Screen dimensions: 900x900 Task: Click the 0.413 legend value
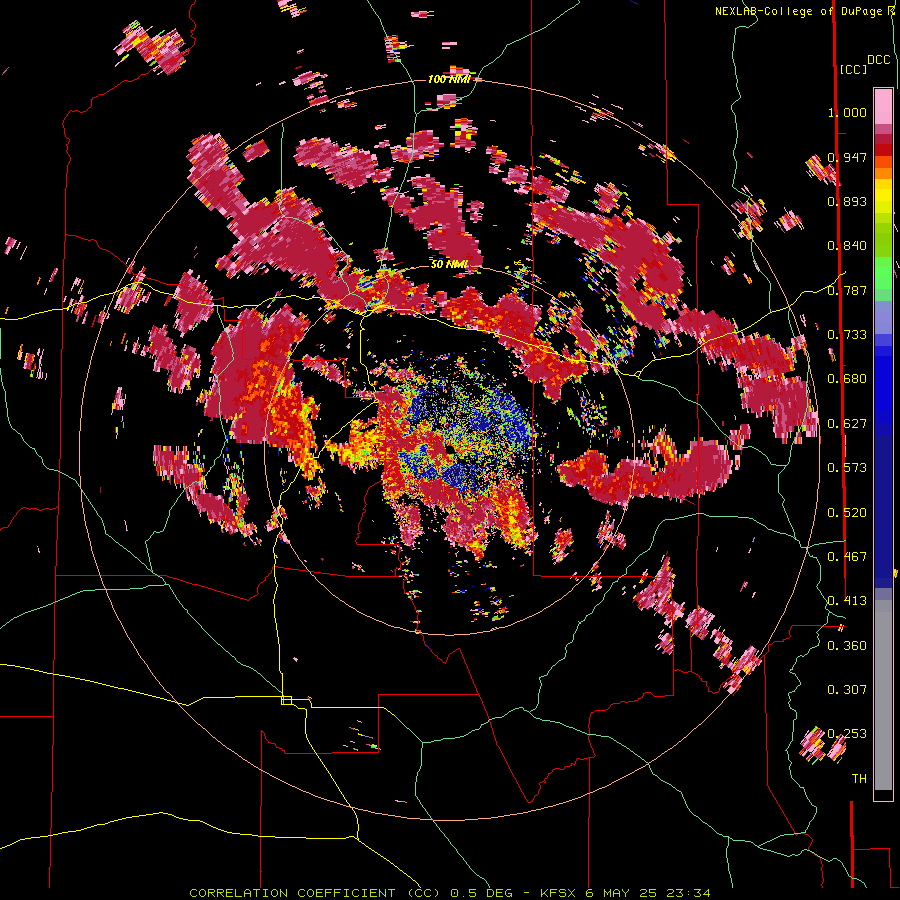[x=847, y=601]
